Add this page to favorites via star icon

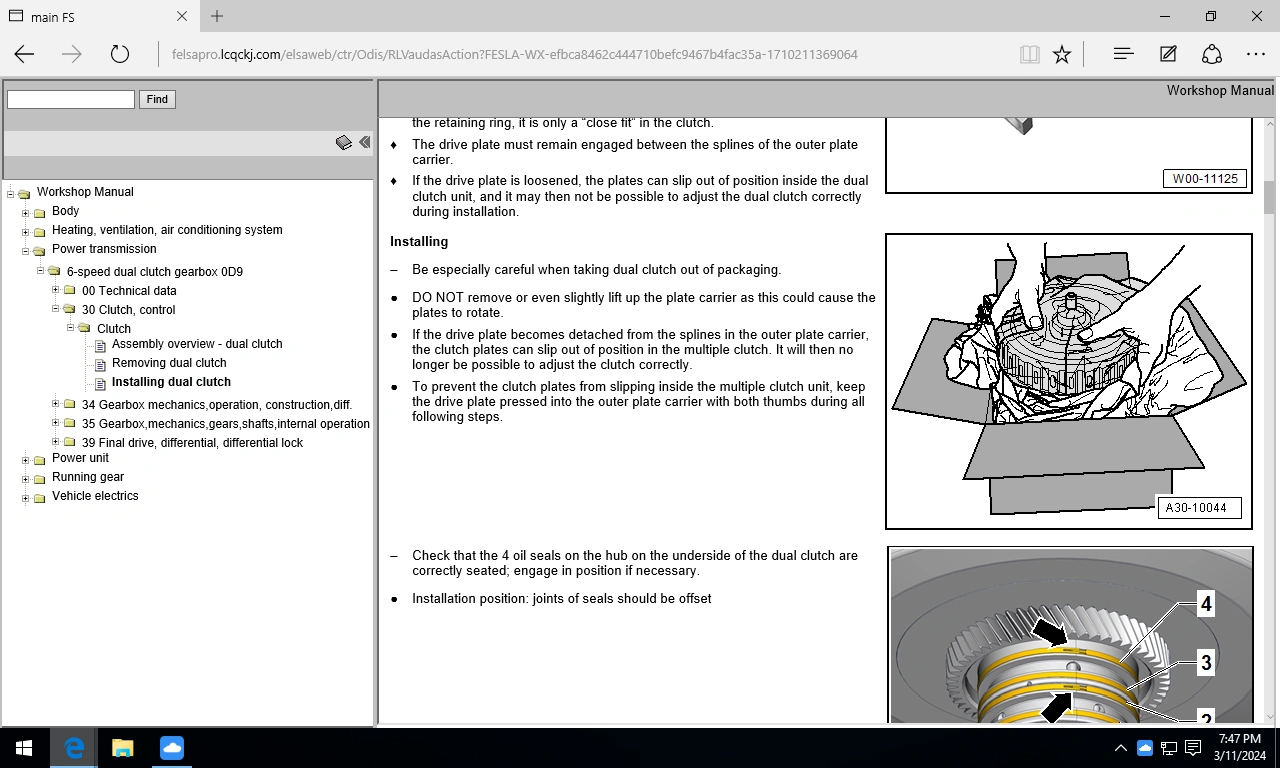click(1062, 54)
